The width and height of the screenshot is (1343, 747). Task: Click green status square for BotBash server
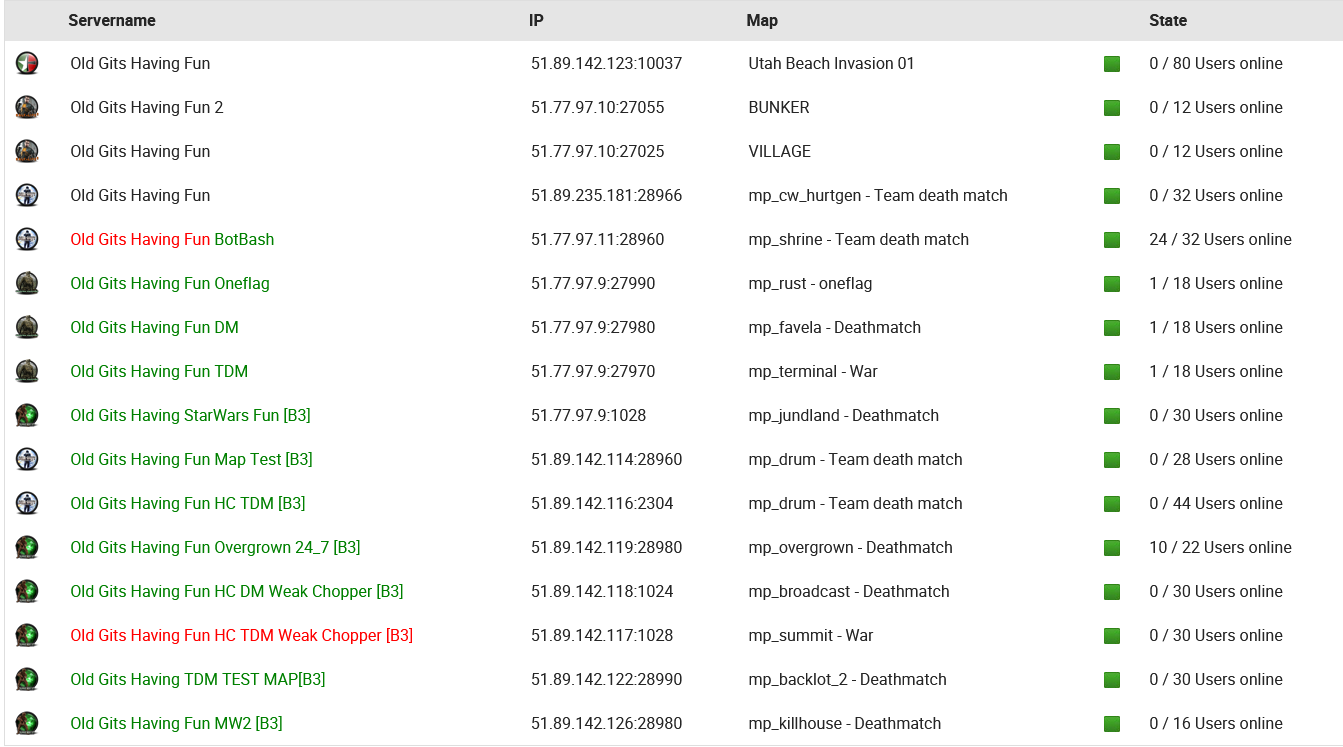(x=1112, y=240)
